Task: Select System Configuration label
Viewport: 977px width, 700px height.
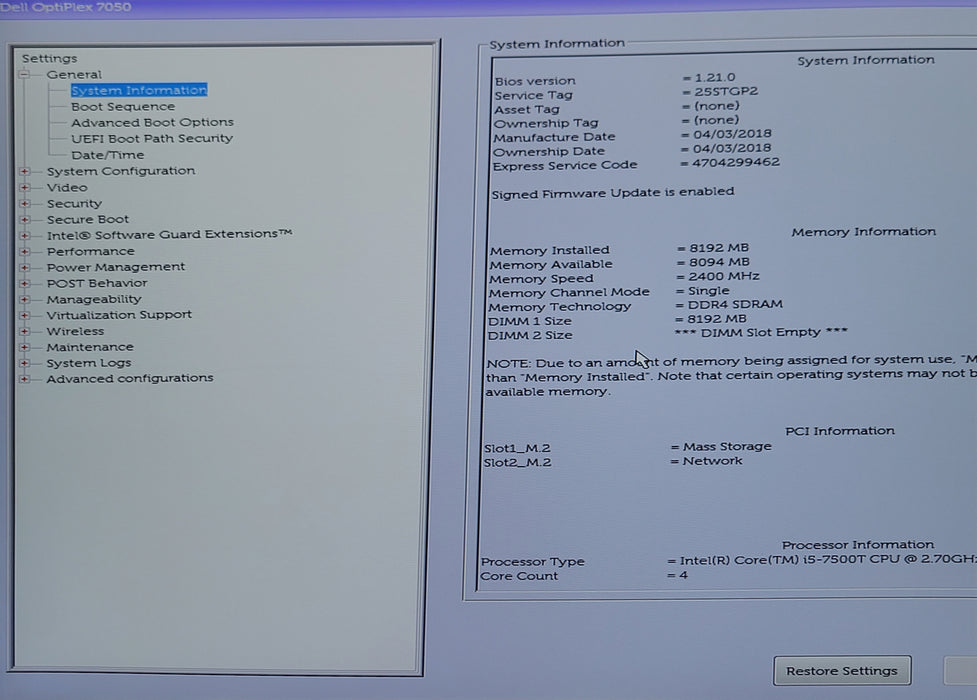Action: [121, 171]
